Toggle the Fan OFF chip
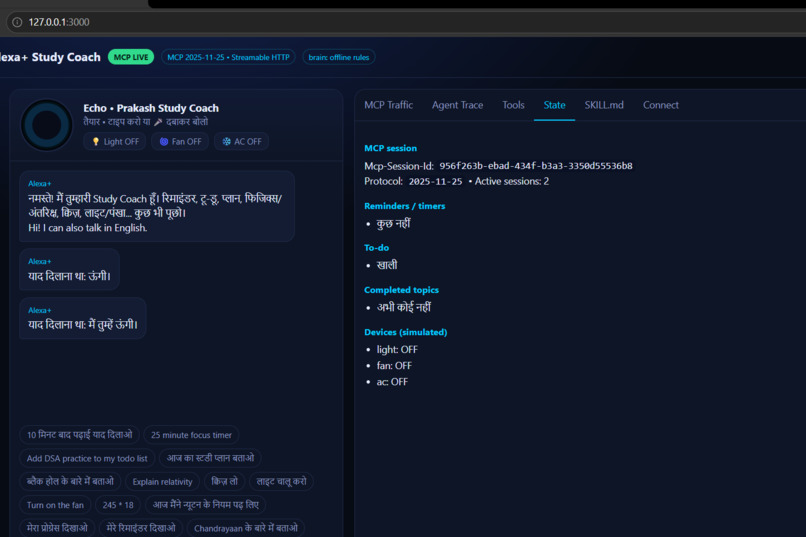Image resolution: width=806 pixels, height=537 pixels. 180,141
